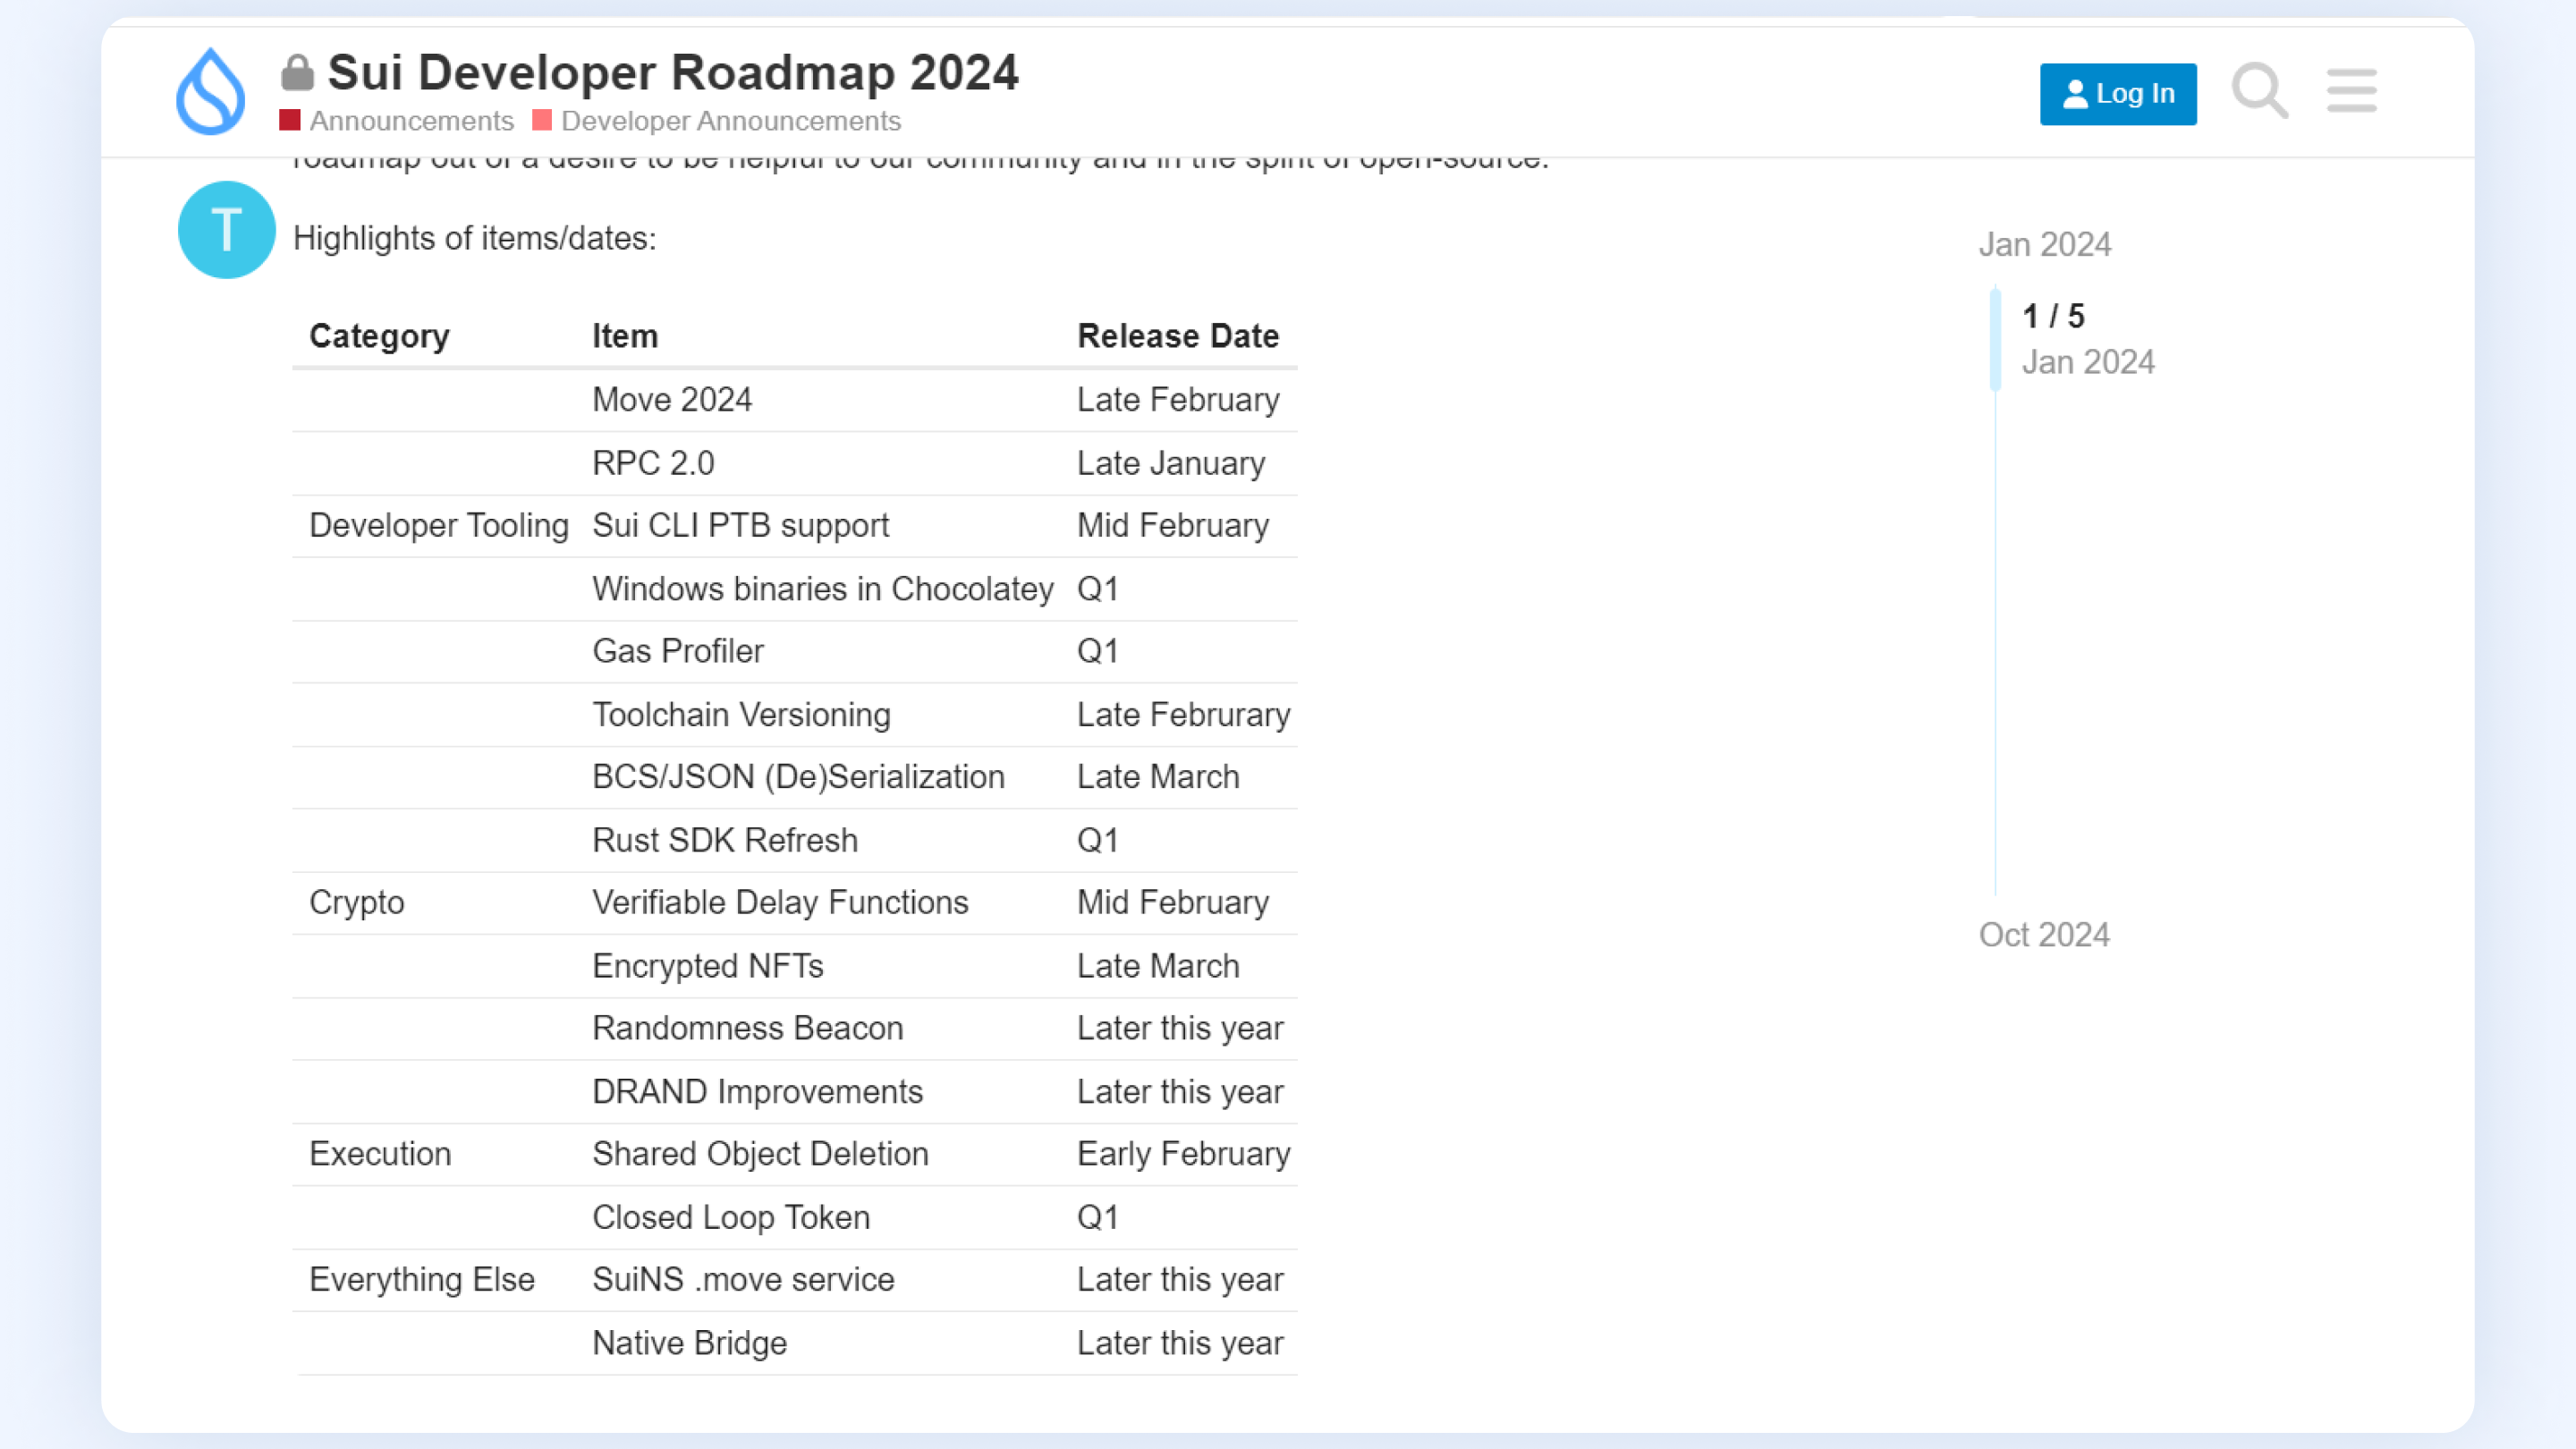Image resolution: width=2576 pixels, height=1449 pixels.
Task: Select the Shared Object Deletion cell
Action: 760,1154
